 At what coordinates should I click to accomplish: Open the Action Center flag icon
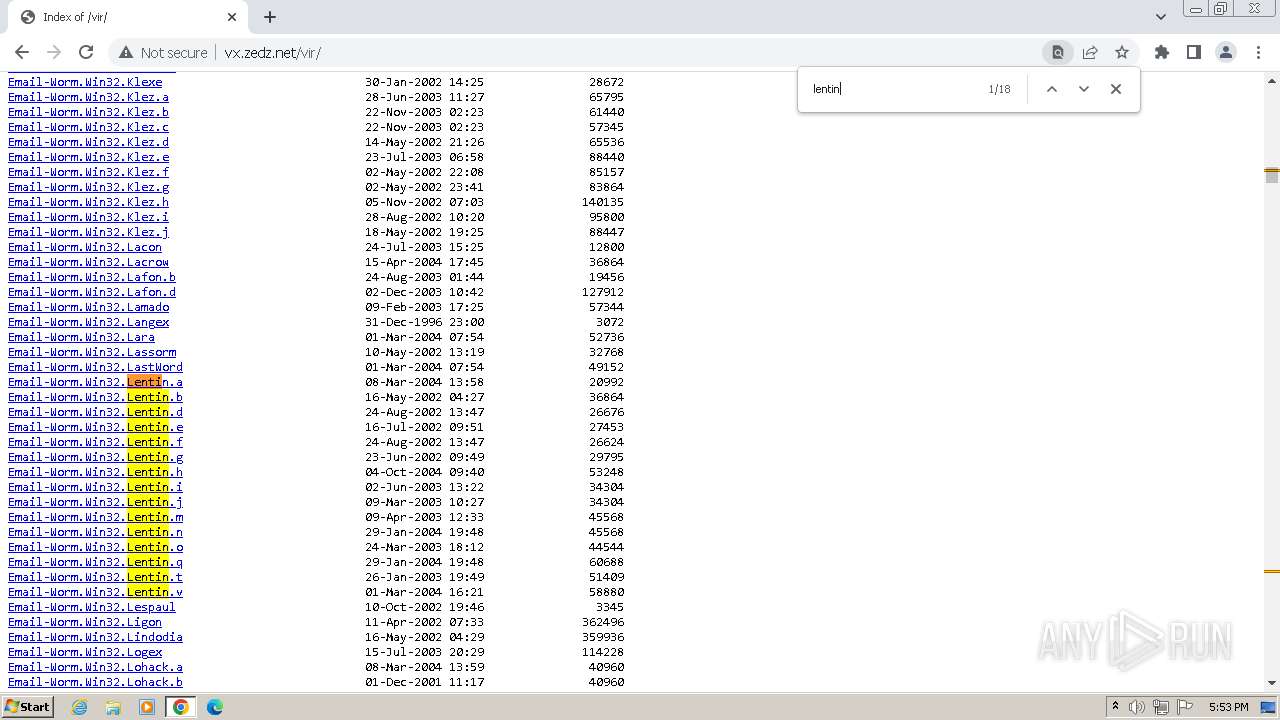pos(1185,707)
